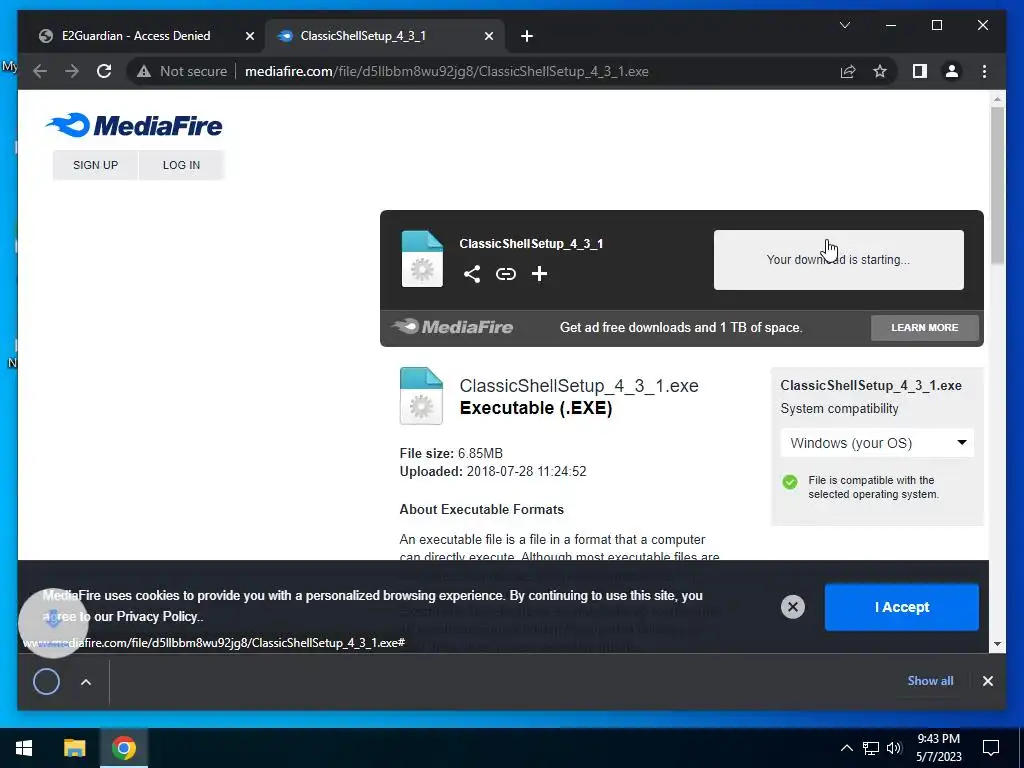The image size is (1024, 768).
Task: Bookmark this page with the star
Action: coord(880,71)
